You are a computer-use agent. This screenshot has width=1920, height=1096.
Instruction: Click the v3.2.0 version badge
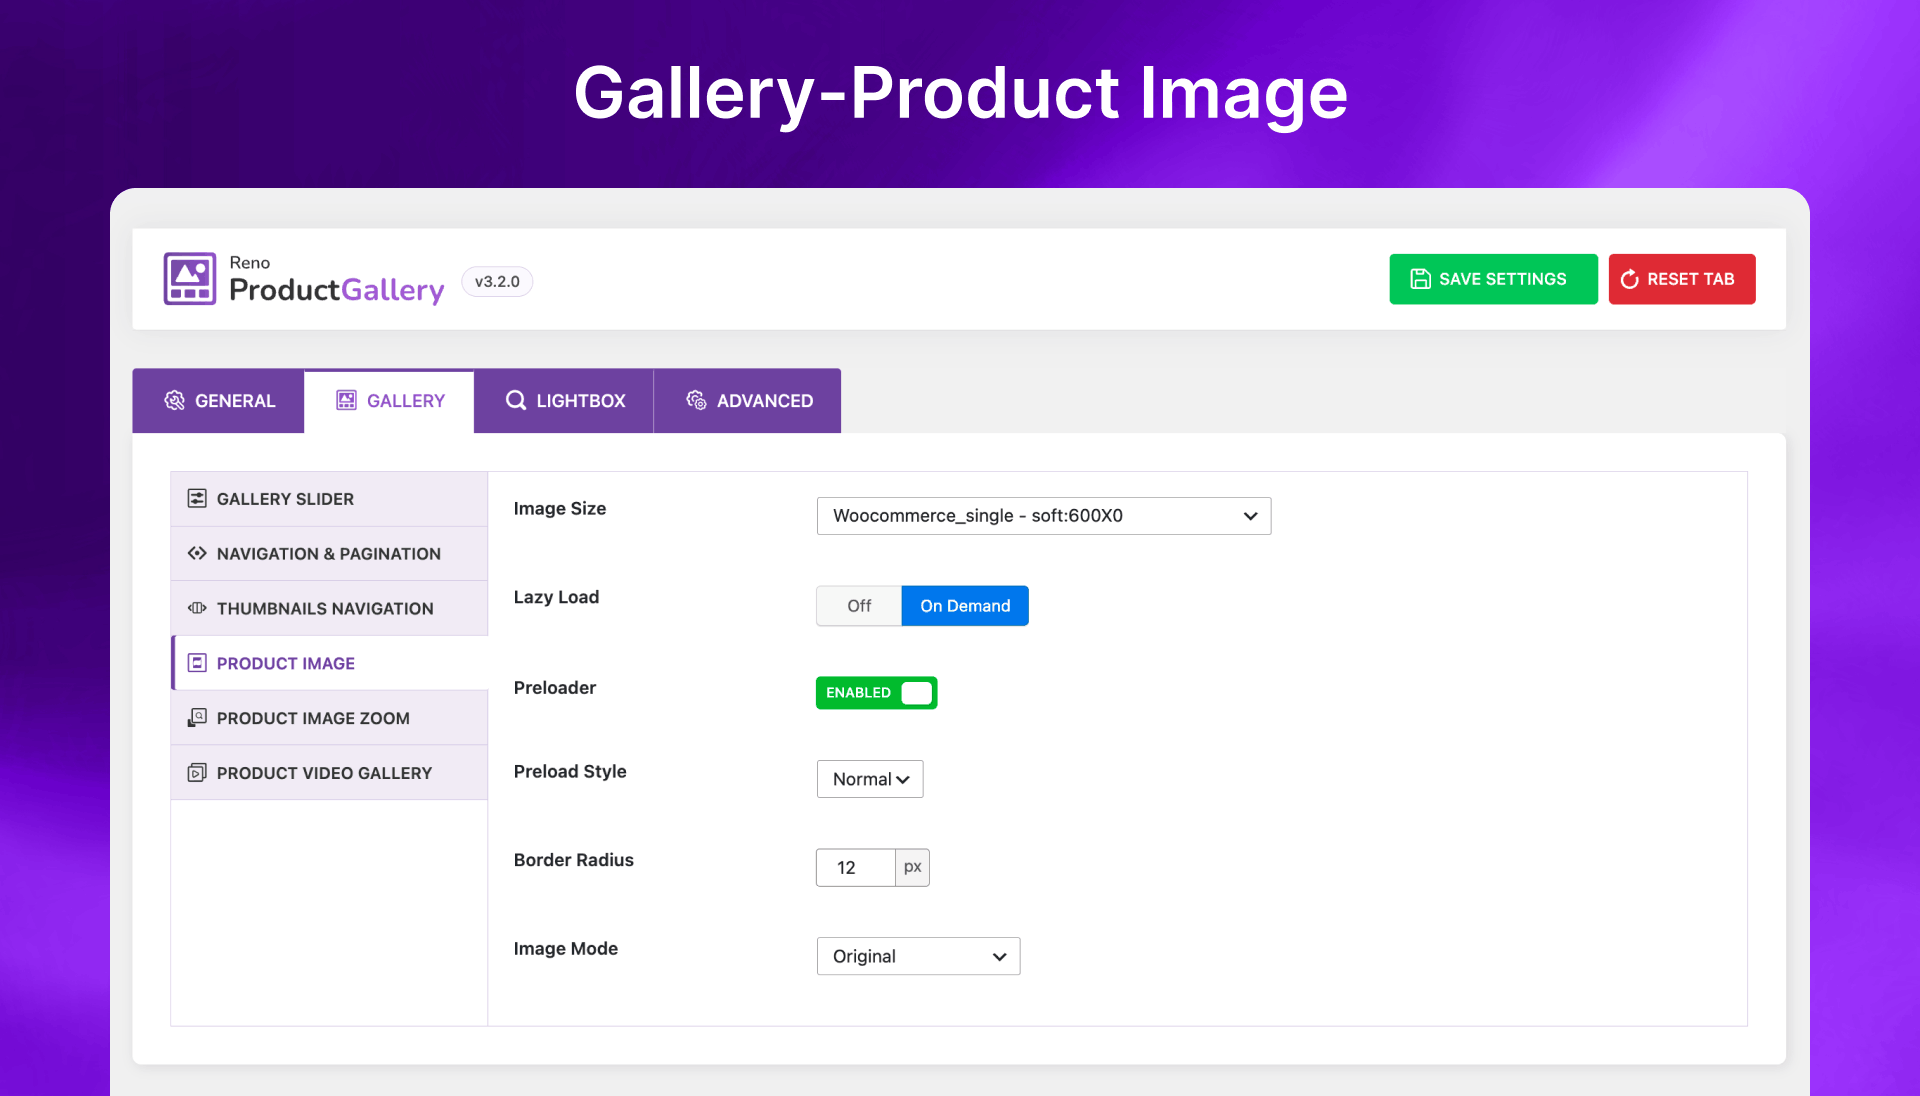pos(497,282)
